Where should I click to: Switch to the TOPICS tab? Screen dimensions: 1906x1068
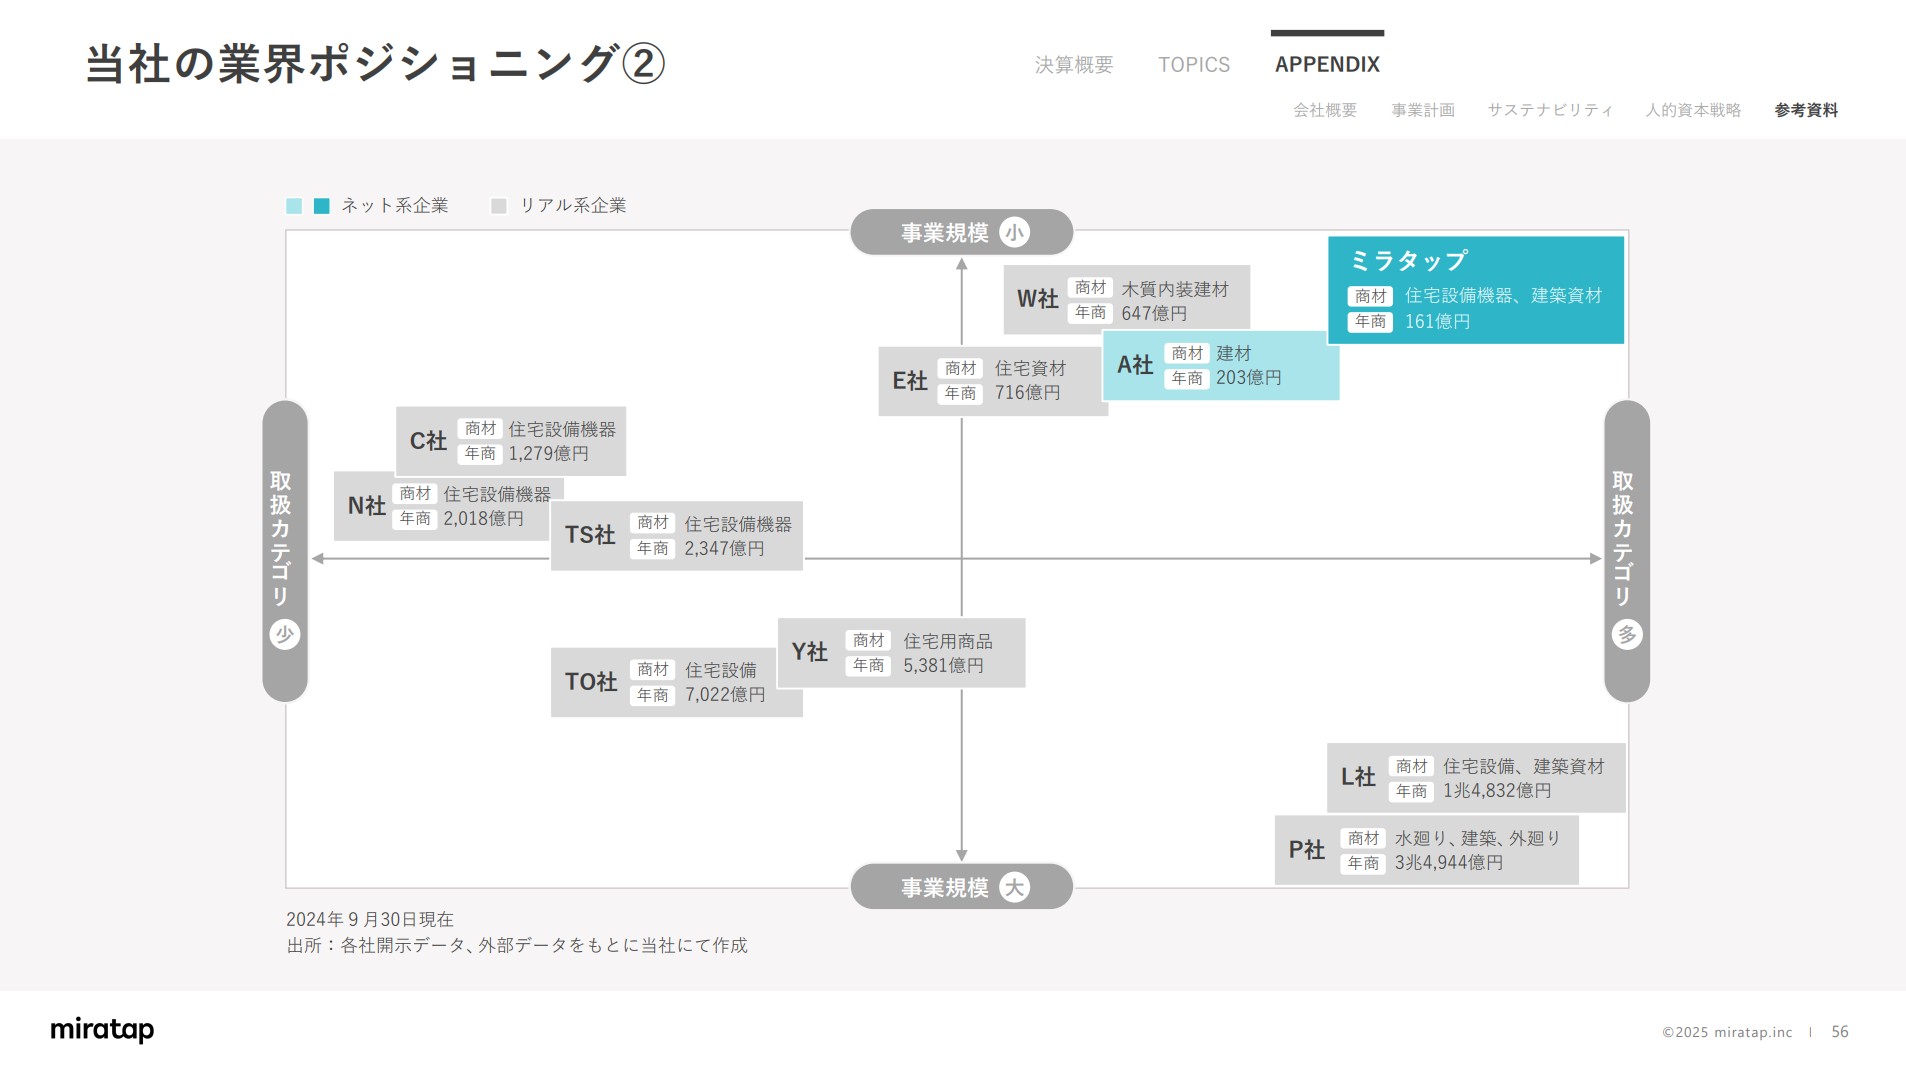pyautogui.click(x=1194, y=64)
